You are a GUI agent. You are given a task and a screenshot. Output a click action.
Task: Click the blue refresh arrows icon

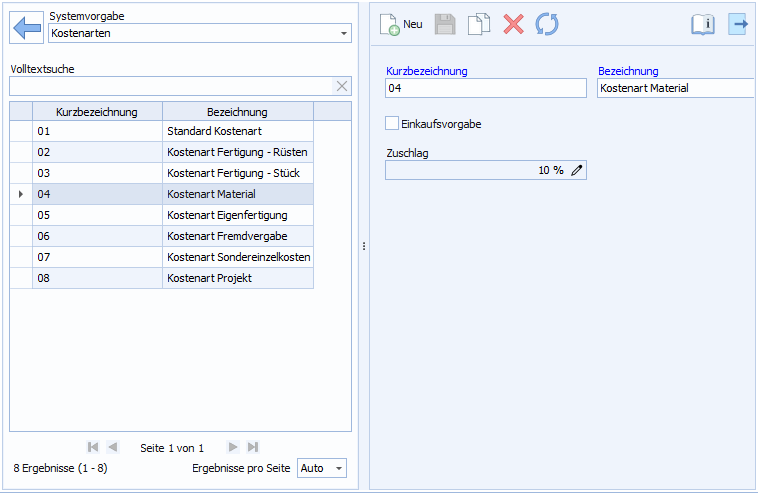coord(547,24)
